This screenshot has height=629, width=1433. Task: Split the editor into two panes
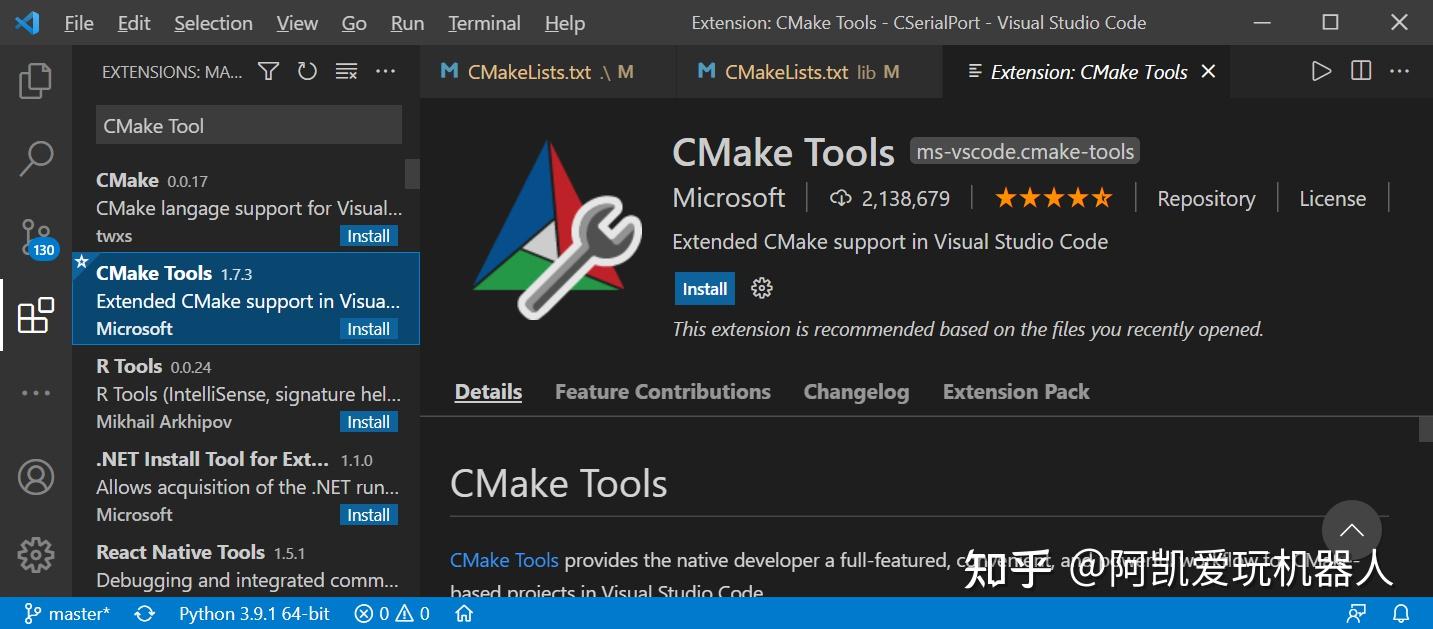[x=1360, y=71]
